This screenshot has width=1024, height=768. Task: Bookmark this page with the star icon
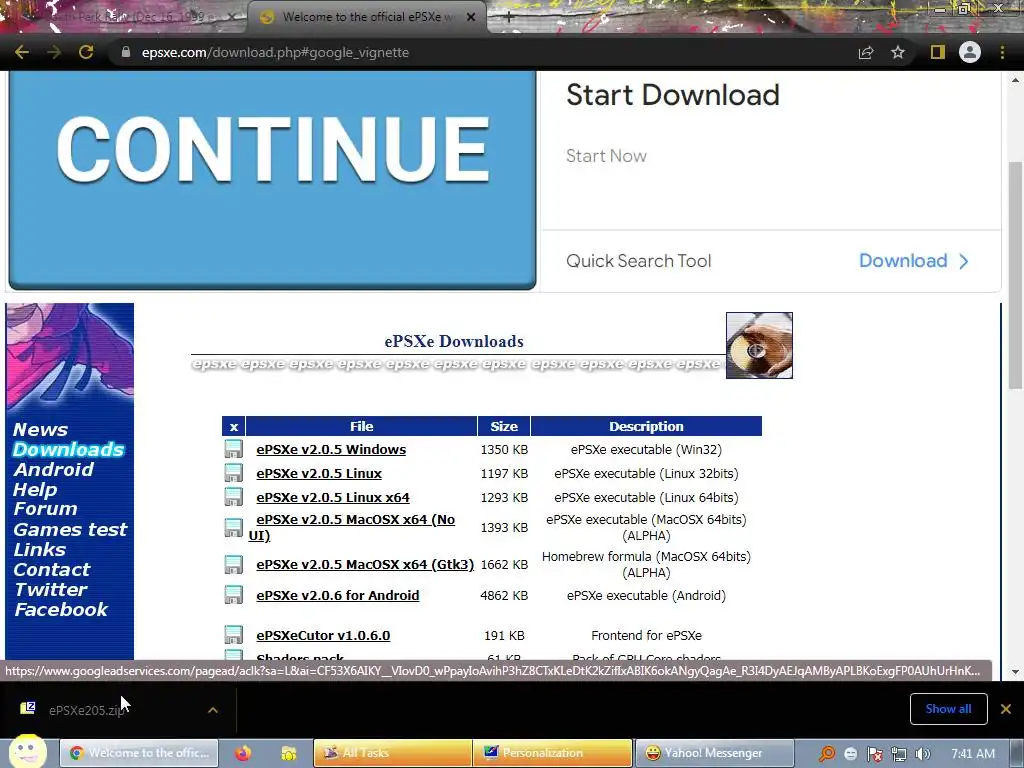pyautogui.click(x=898, y=52)
